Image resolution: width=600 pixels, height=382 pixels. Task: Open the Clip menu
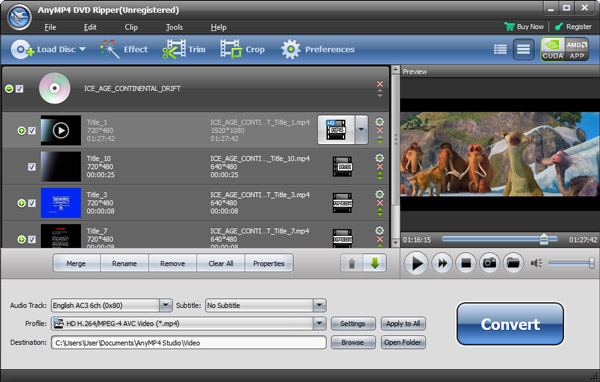(131, 27)
